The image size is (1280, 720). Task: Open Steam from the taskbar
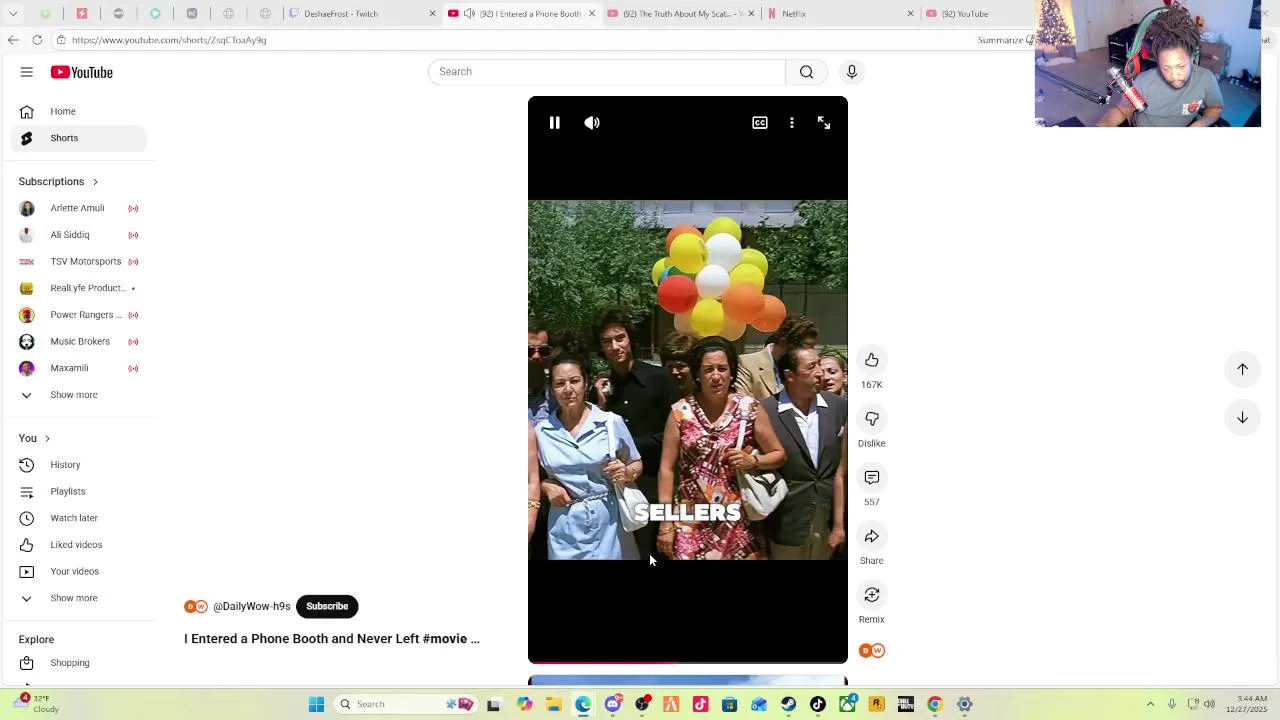789,704
